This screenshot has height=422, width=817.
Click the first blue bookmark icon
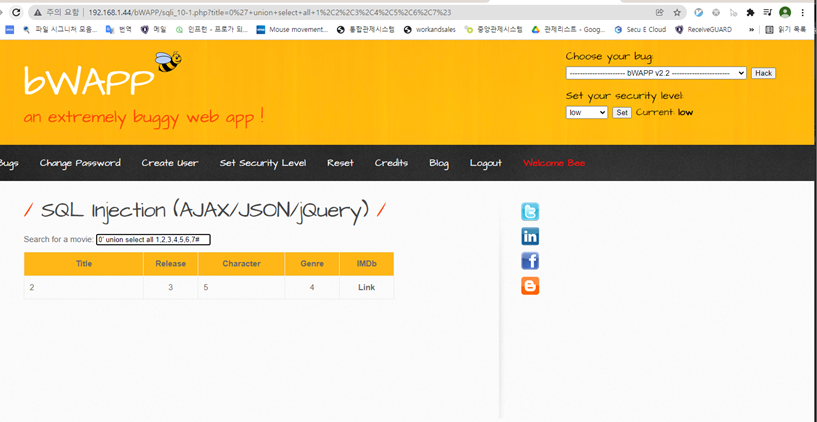[x=9, y=30]
